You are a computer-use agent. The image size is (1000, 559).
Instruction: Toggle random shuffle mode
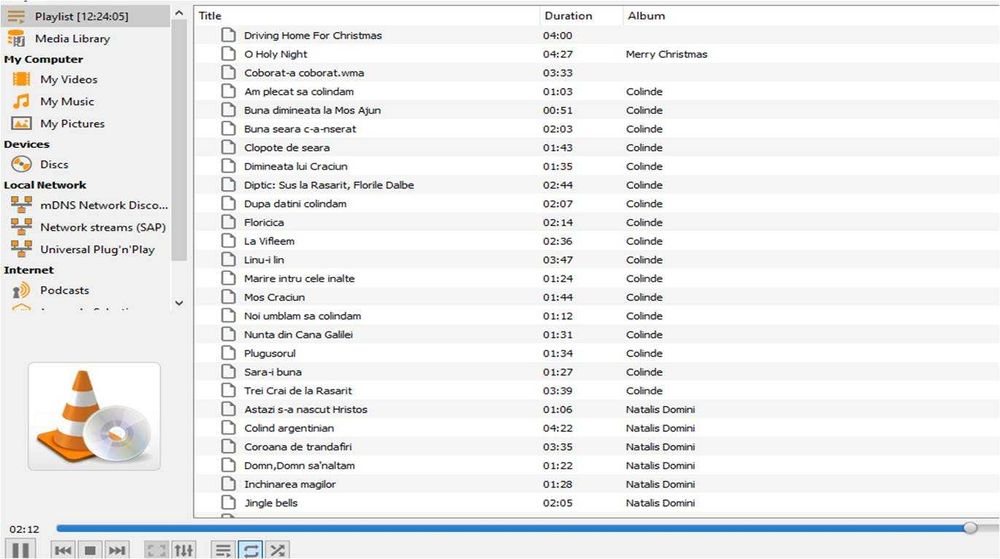[278, 550]
